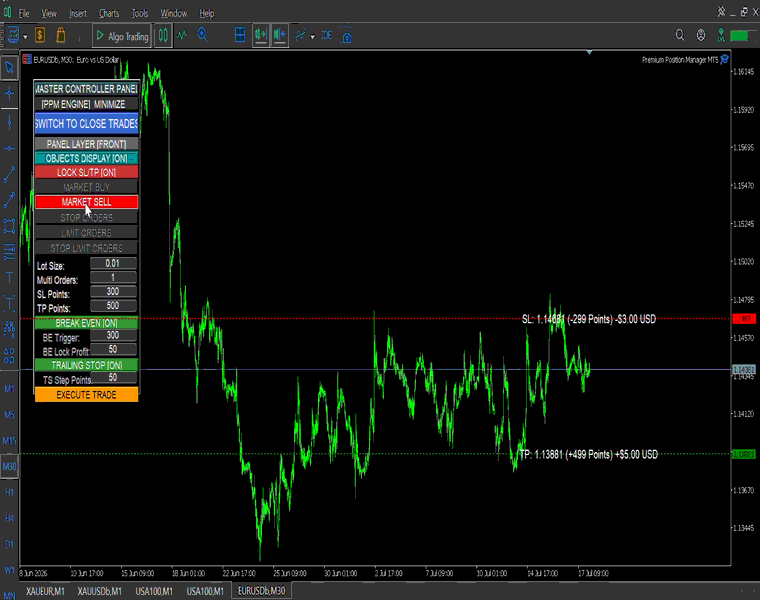Toggle BREAK EVEN [ON] button

86,323
